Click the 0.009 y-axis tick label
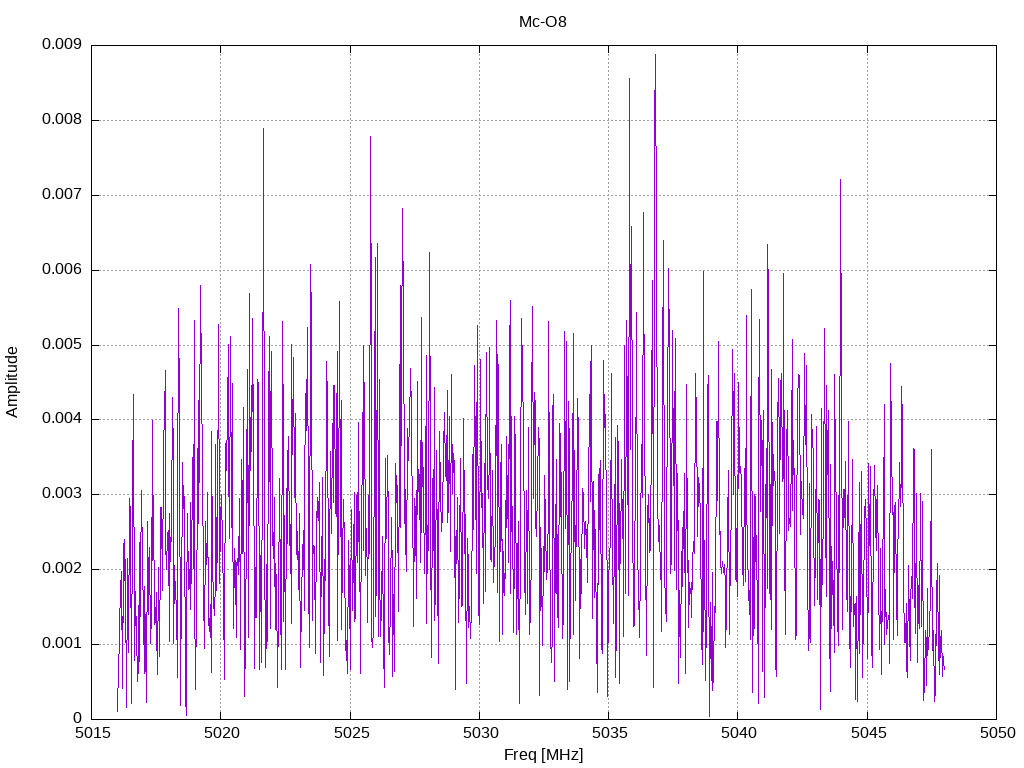This screenshot has width=1024, height=768. click(62, 44)
